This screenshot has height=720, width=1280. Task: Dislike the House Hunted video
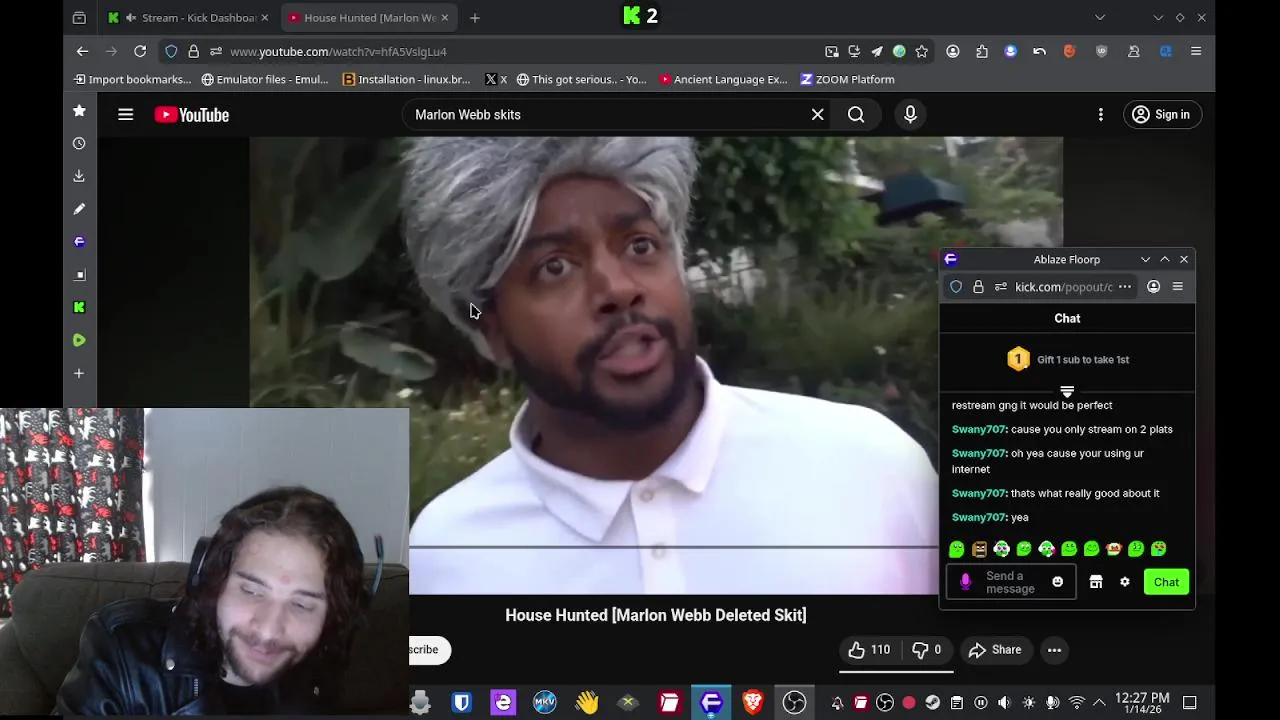pos(928,650)
